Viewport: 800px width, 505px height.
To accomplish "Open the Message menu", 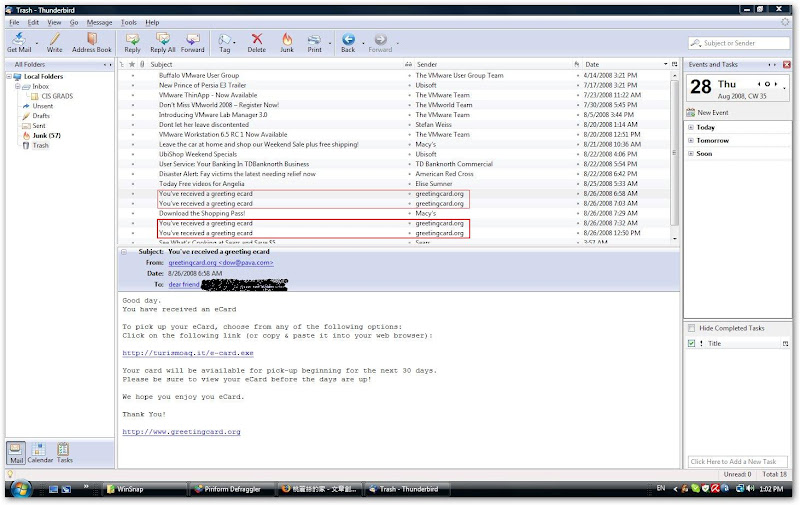I will (99, 21).
